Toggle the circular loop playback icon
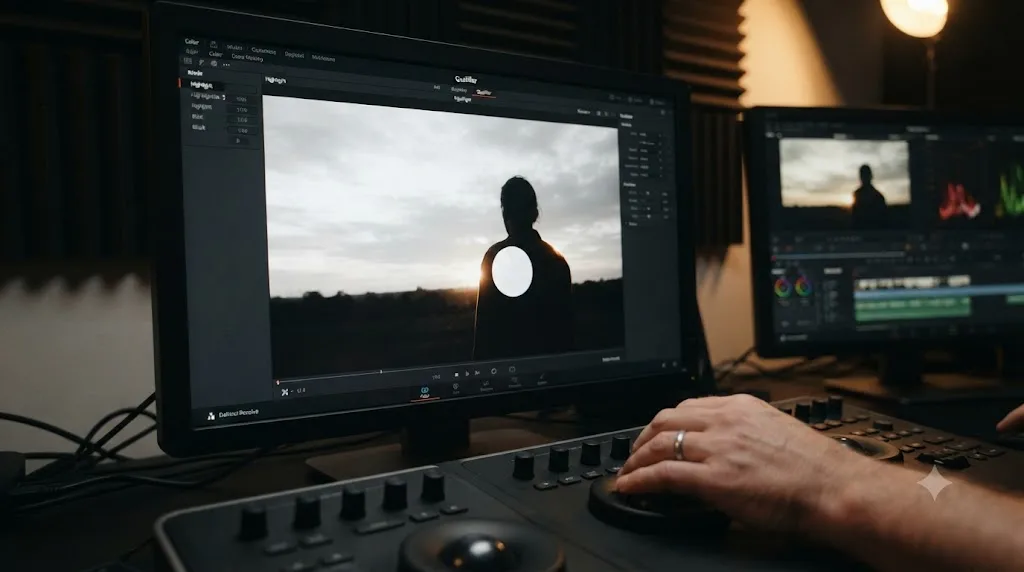This screenshot has width=1024, height=572. tap(494, 371)
